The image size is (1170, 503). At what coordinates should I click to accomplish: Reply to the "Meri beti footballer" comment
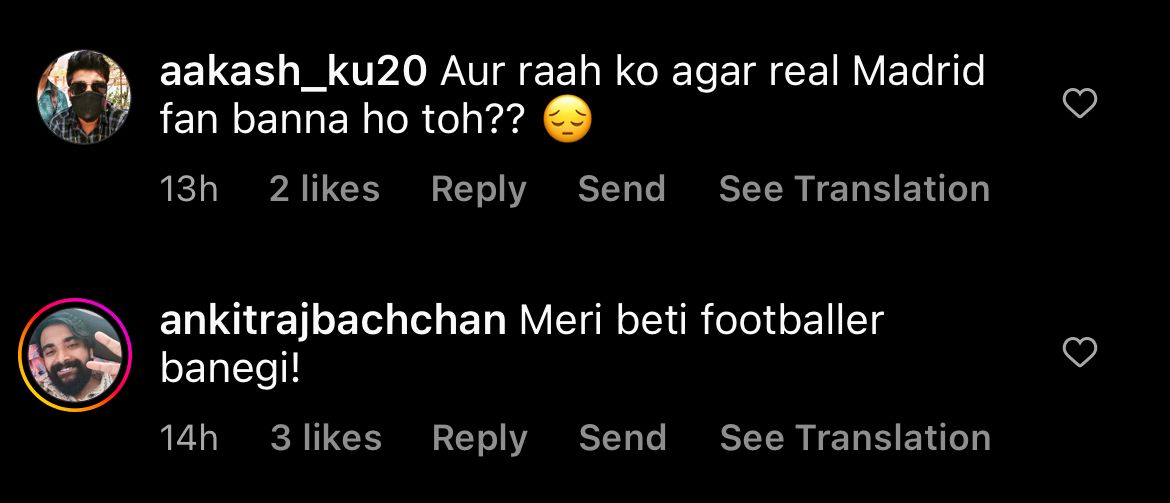click(x=479, y=438)
